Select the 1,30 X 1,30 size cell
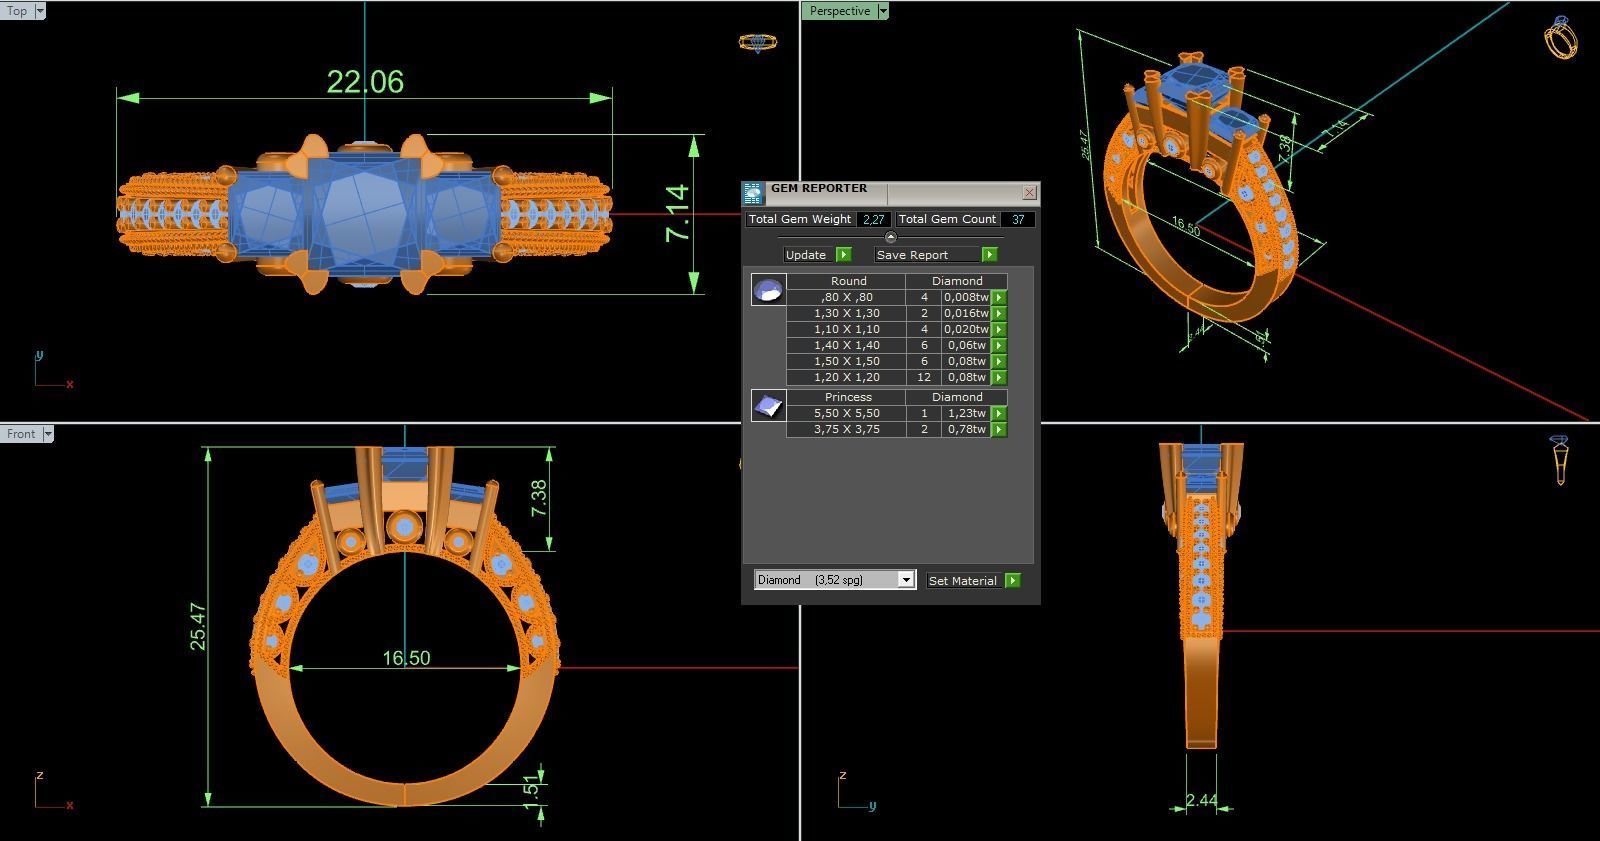The image size is (1600, 841). click(846, 313)
